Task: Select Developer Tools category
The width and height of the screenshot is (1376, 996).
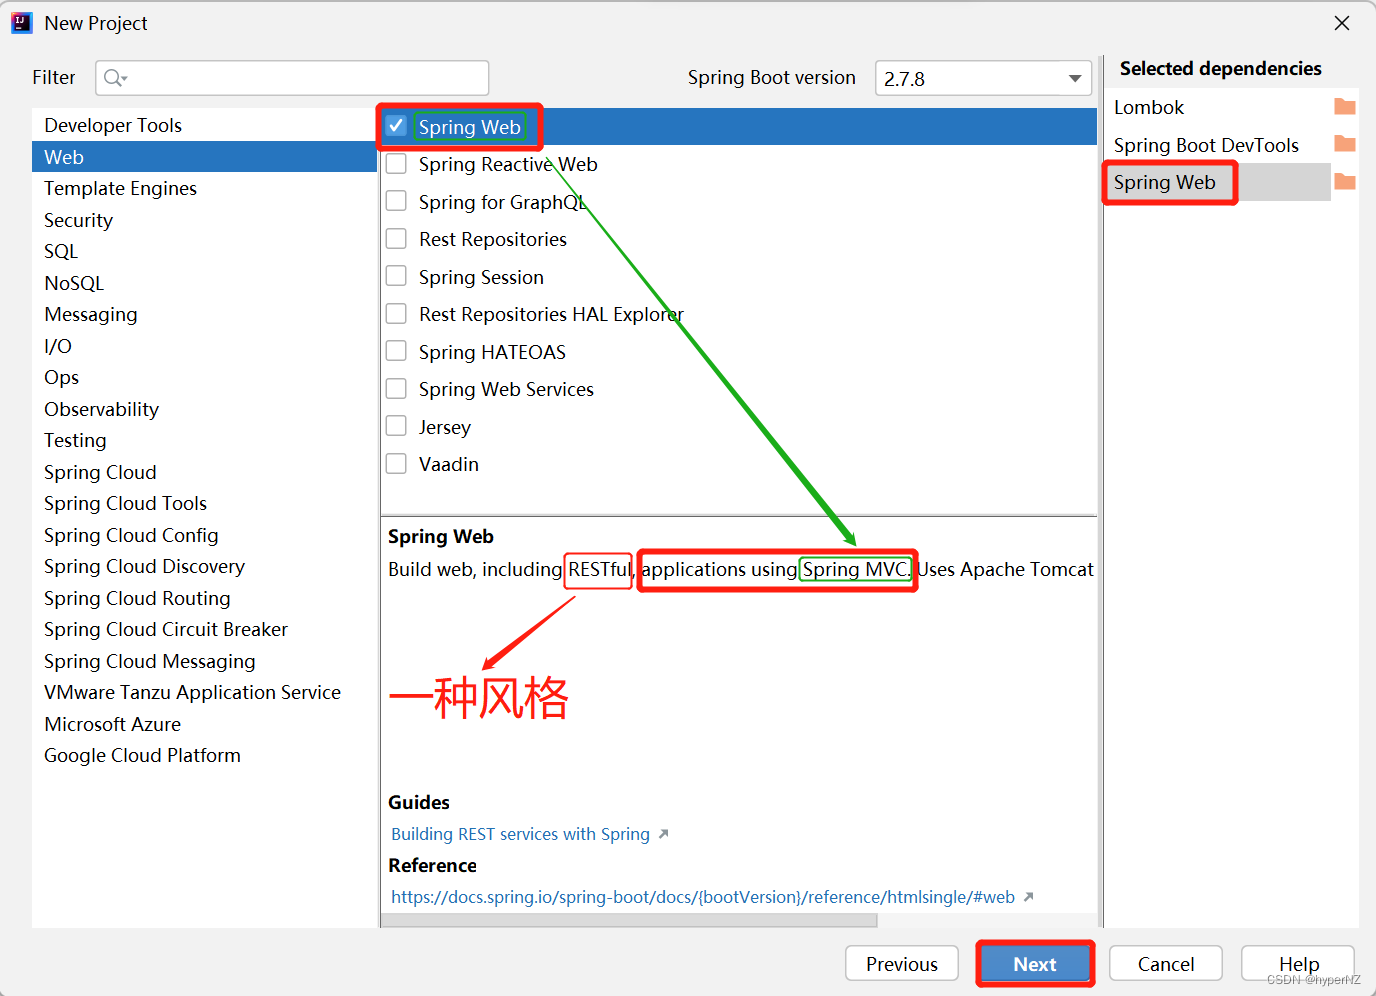Action: click(x=204, y=125)
